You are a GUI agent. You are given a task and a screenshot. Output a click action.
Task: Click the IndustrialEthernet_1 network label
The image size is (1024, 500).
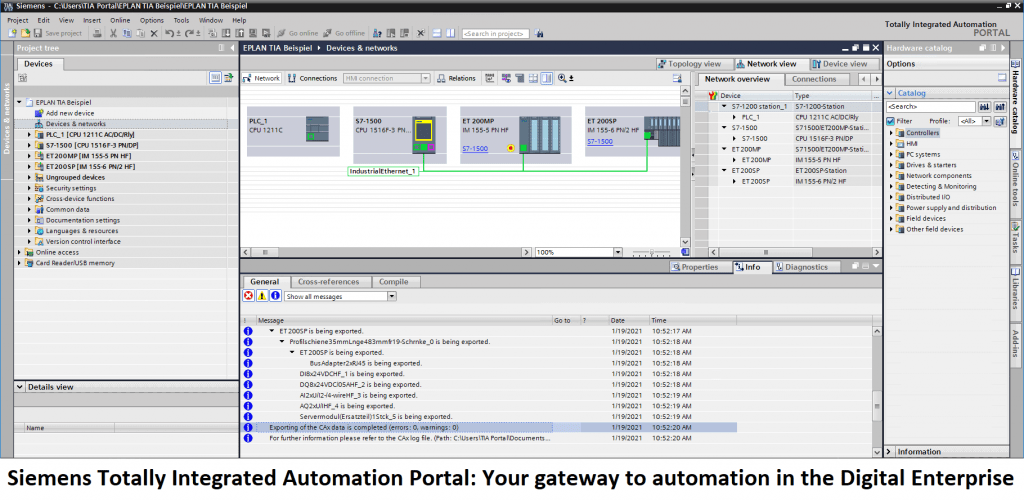[383, 171]
